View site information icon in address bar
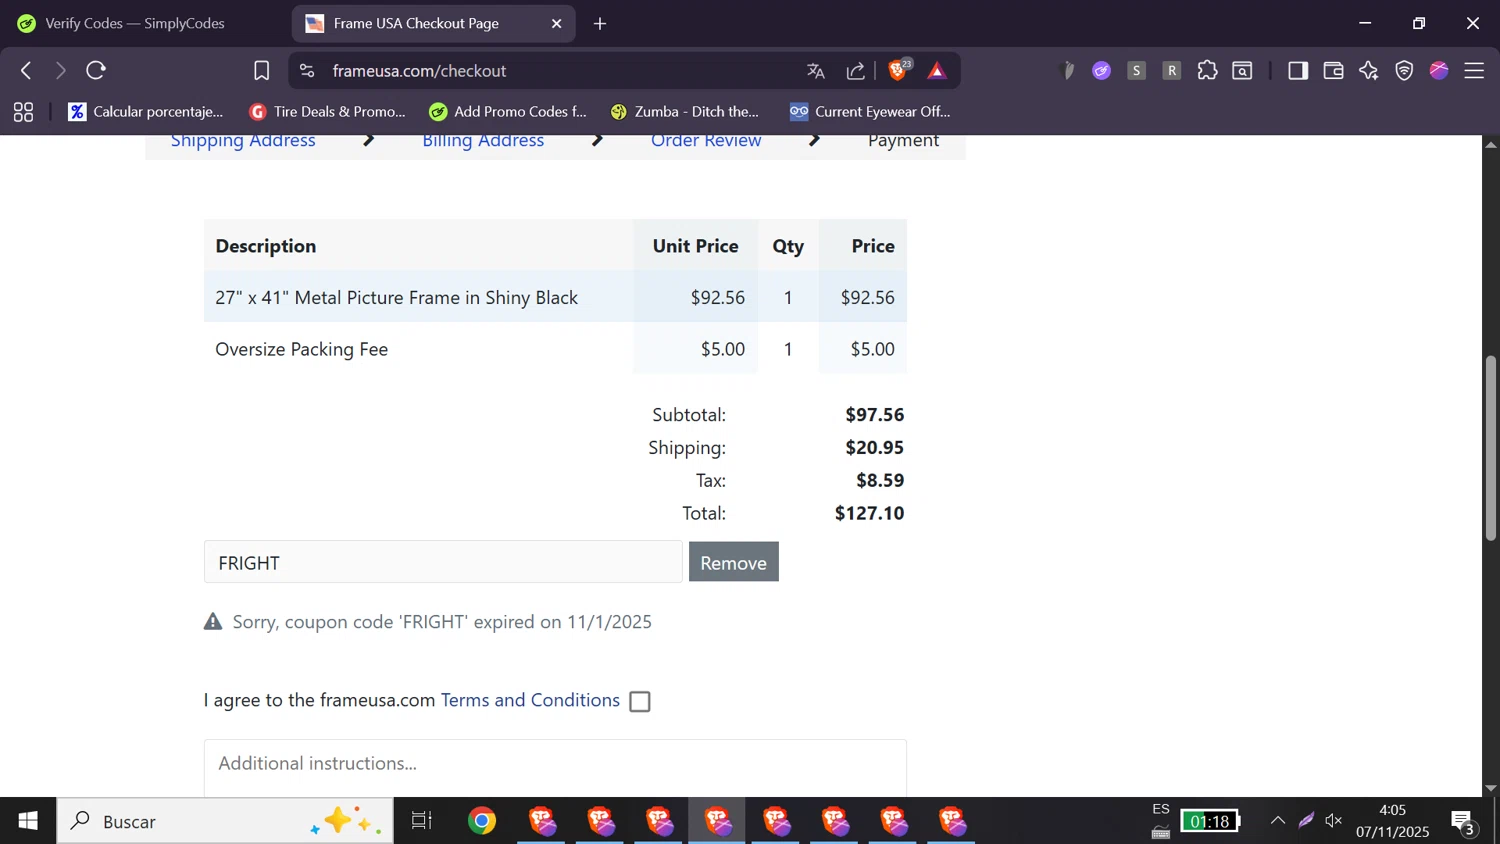The image size is (1500, 844). (x=307, y=70)
